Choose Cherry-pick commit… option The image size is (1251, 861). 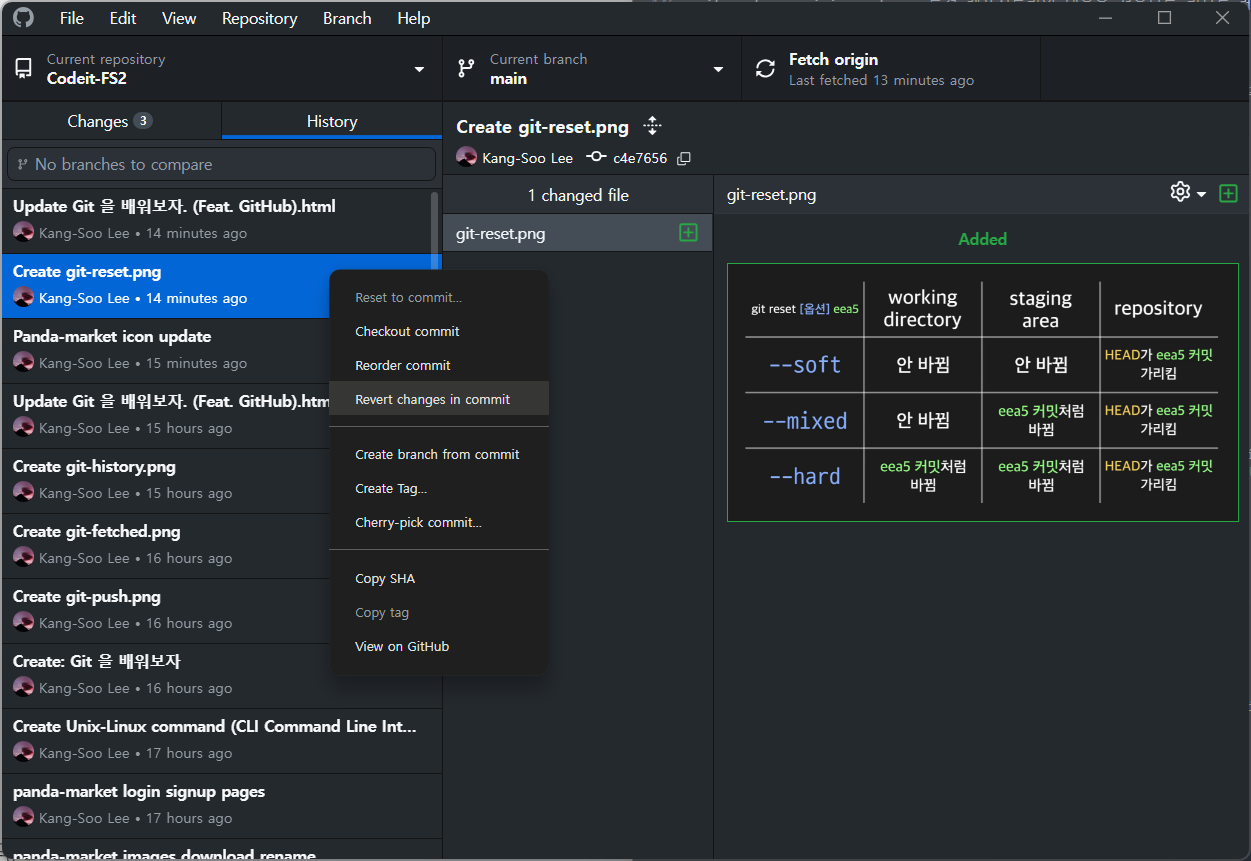[x=439, y=522]
